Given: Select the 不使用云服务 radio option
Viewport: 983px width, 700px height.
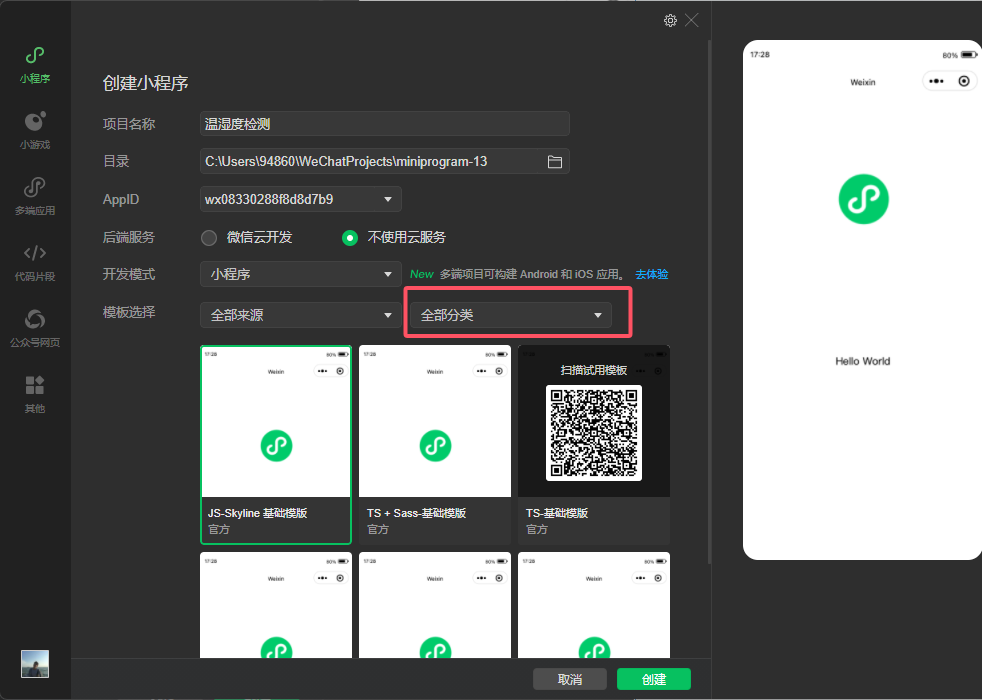Looking at the screenshot, I should 350,238.
